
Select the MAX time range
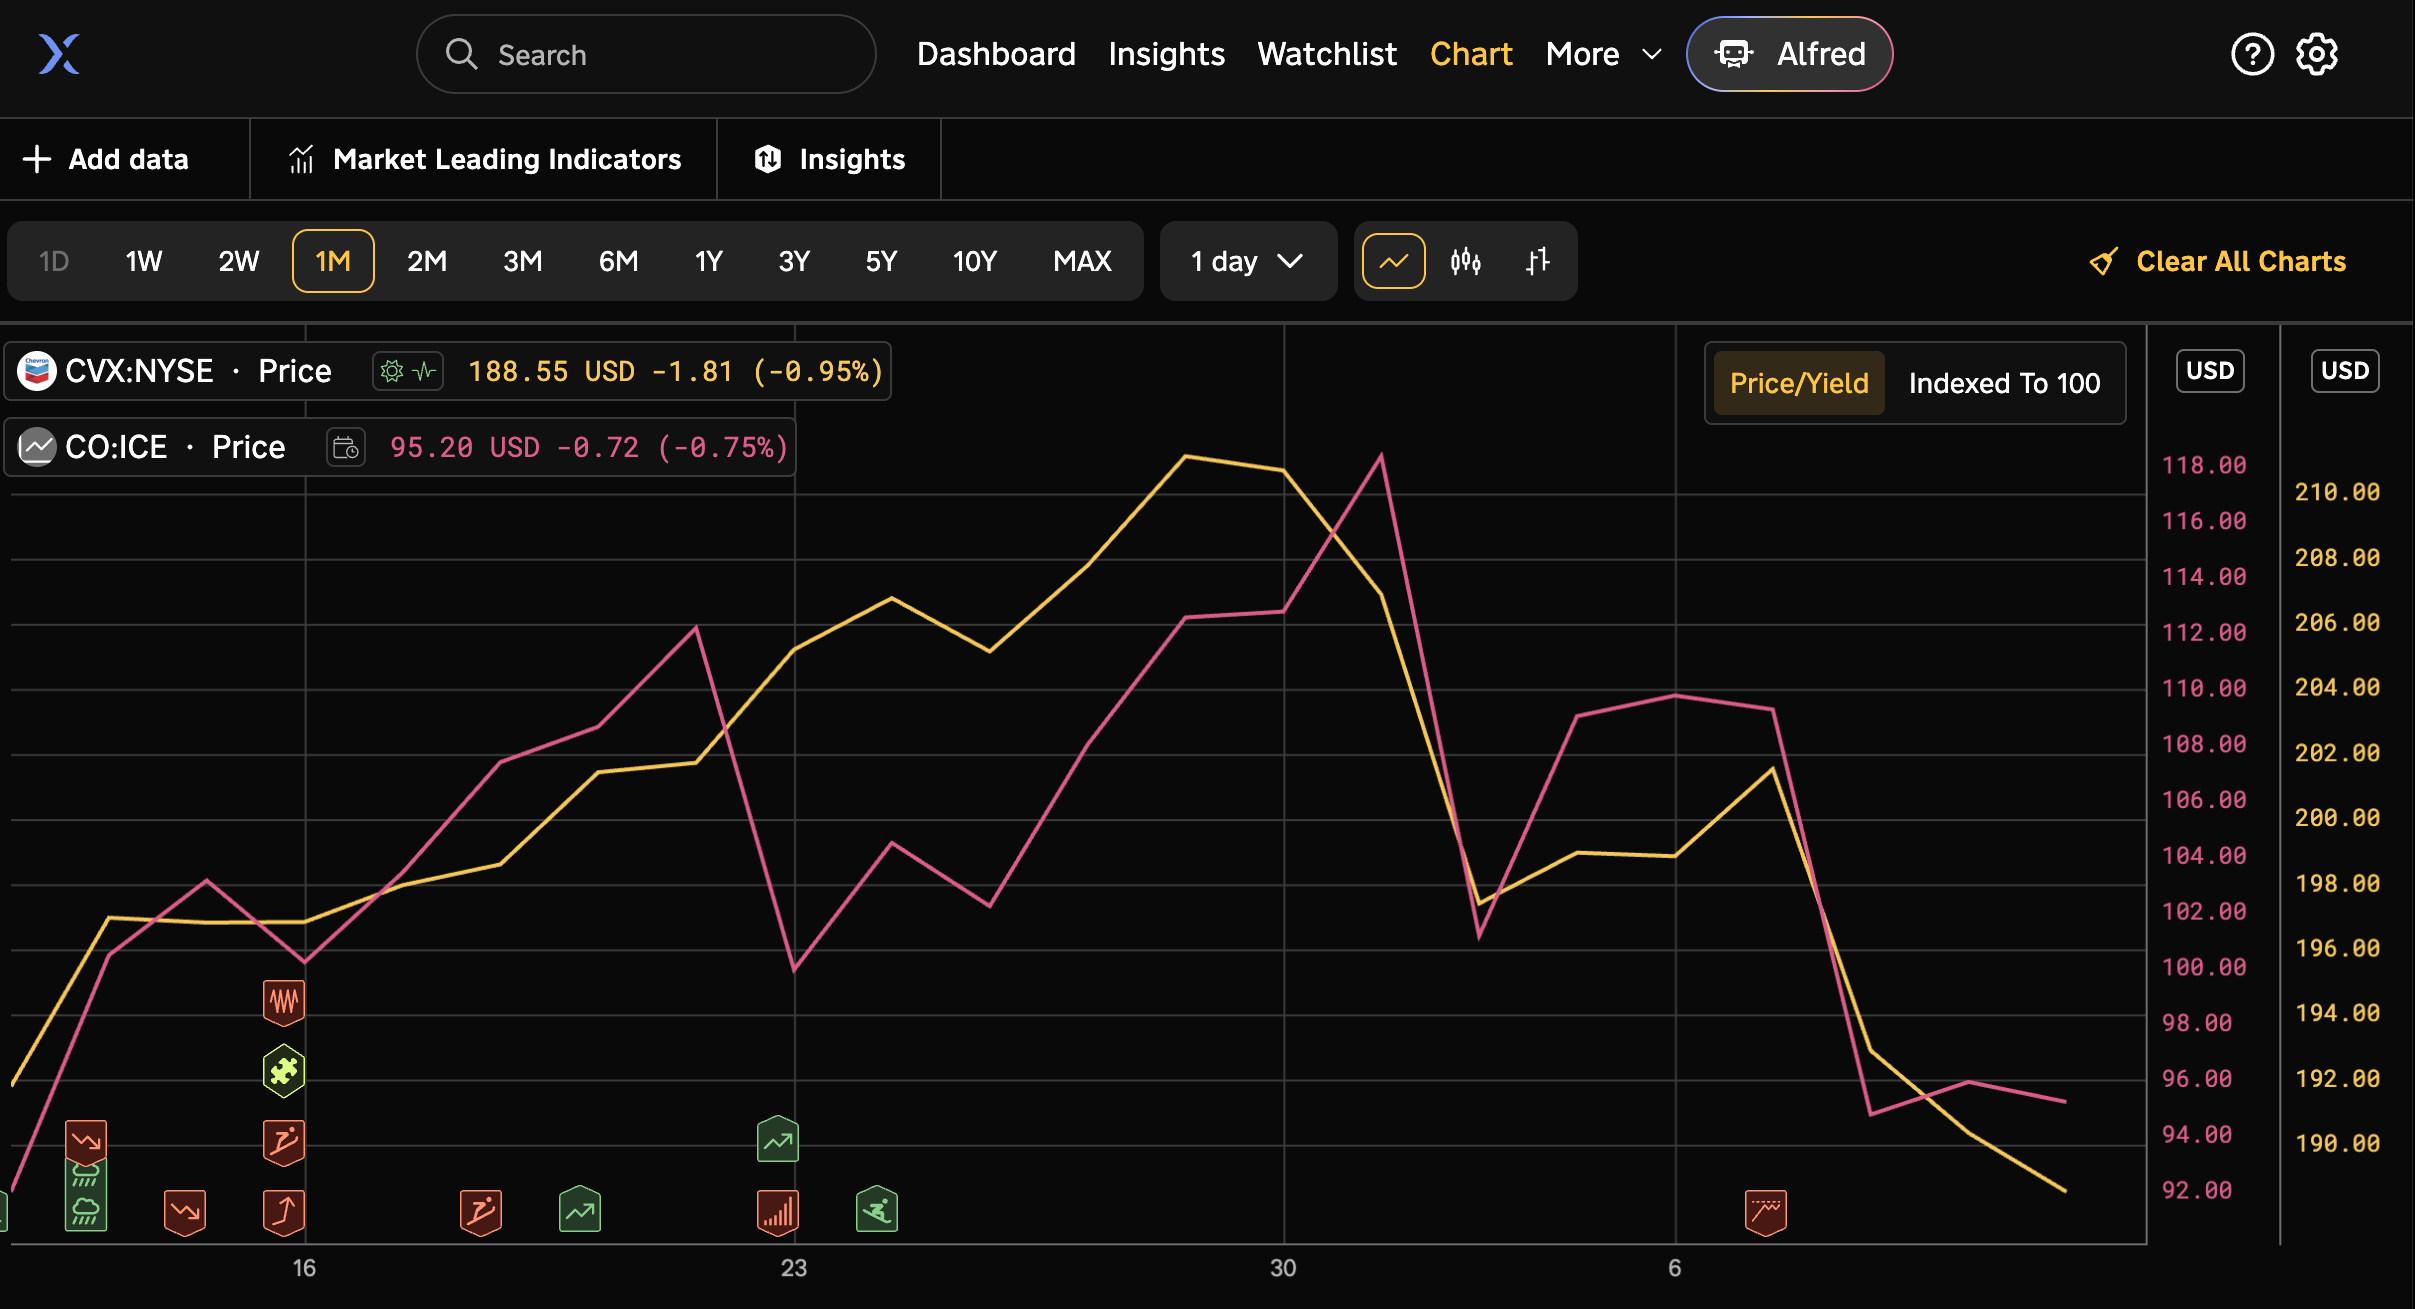point(1082,261)
